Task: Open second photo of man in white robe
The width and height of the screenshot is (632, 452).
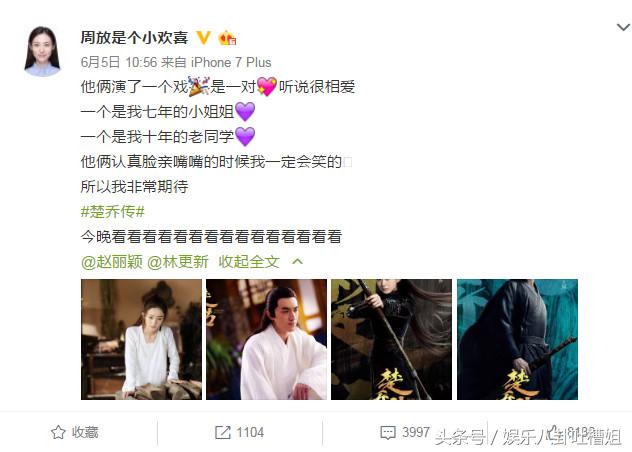Action: [x=266, y=340]
